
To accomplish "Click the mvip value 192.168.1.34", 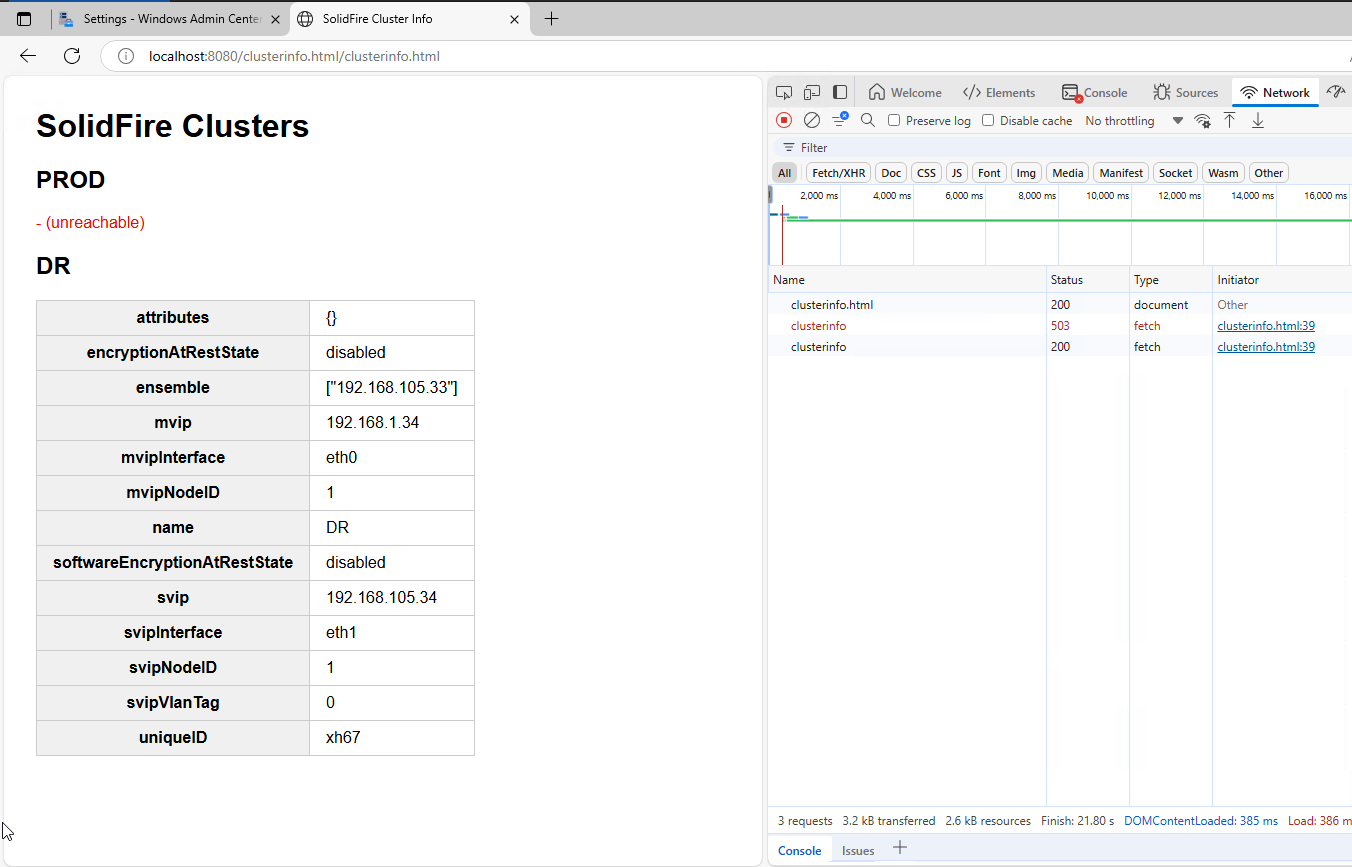I will (x=372, y=423).
